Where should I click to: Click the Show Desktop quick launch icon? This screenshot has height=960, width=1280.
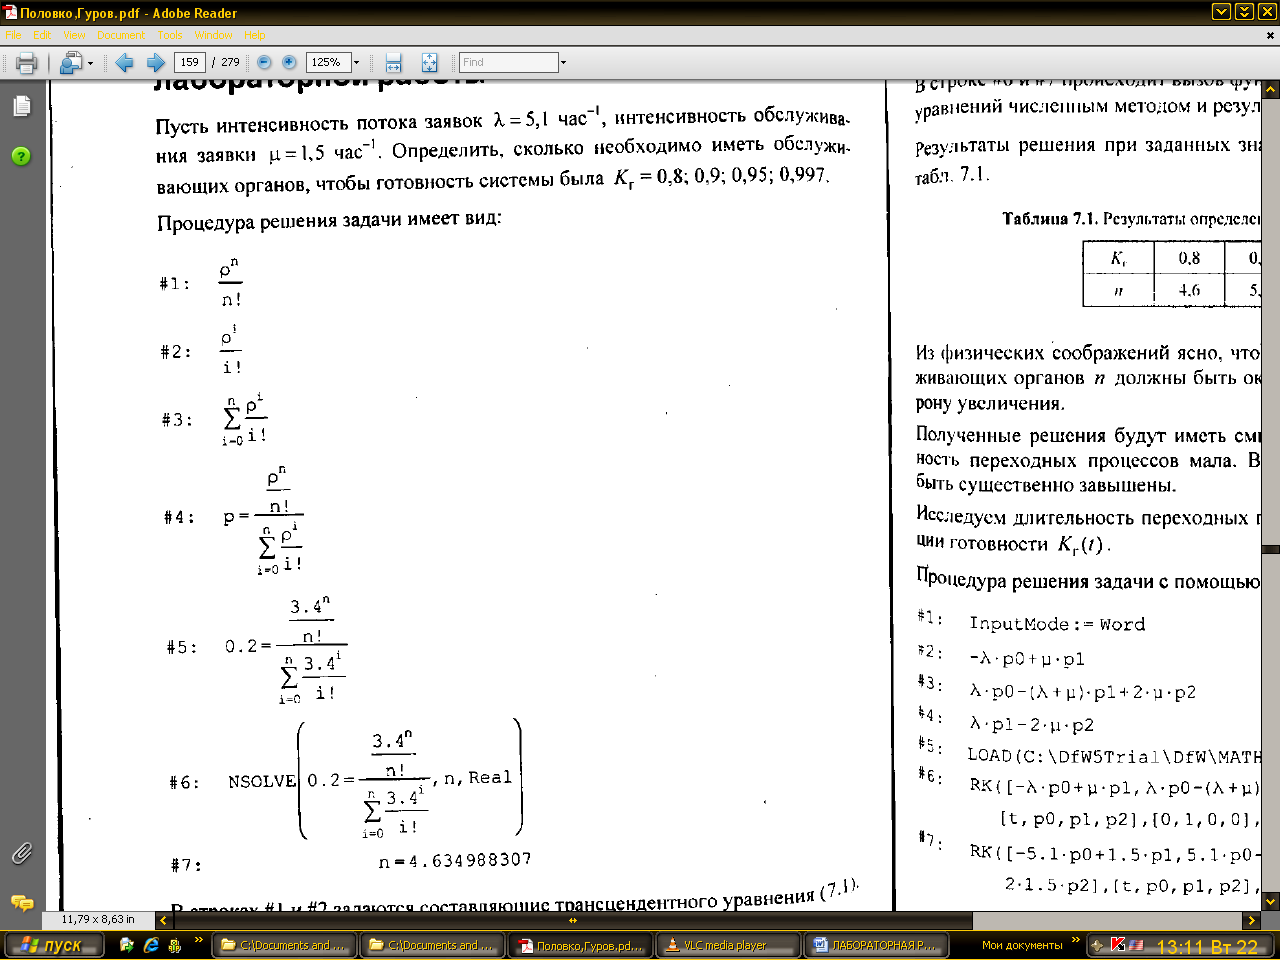pyautogui.click(x=127, y=945)
